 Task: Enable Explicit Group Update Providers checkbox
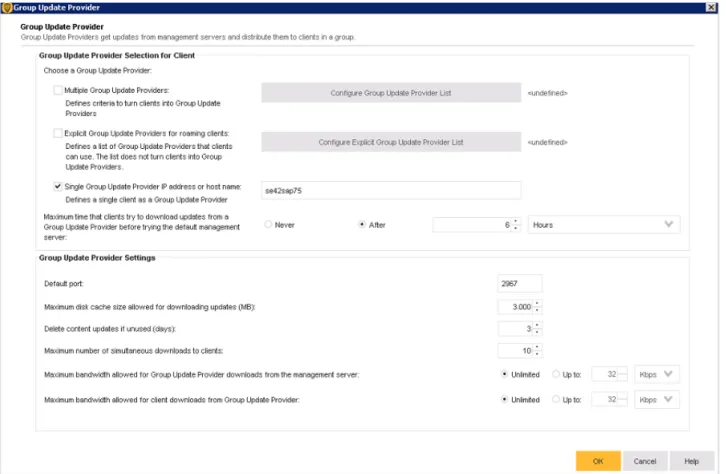click(x=58, y=133)
